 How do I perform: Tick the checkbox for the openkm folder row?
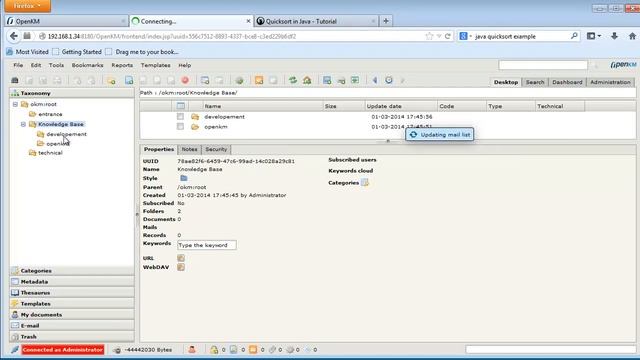180,127
